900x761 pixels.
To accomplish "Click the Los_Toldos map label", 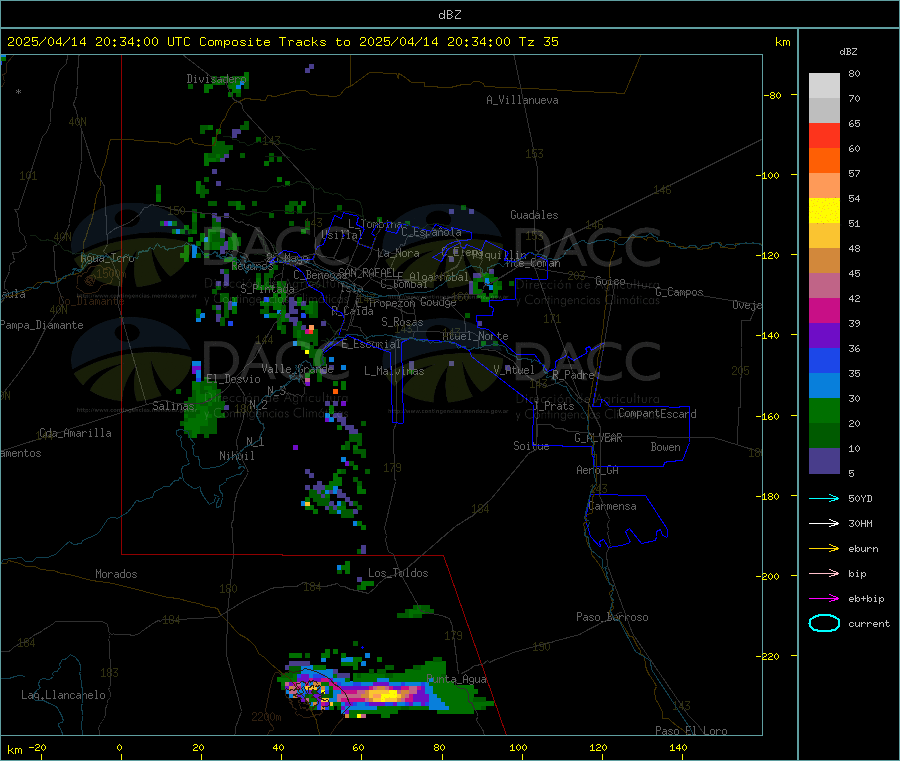I will 398,573.
